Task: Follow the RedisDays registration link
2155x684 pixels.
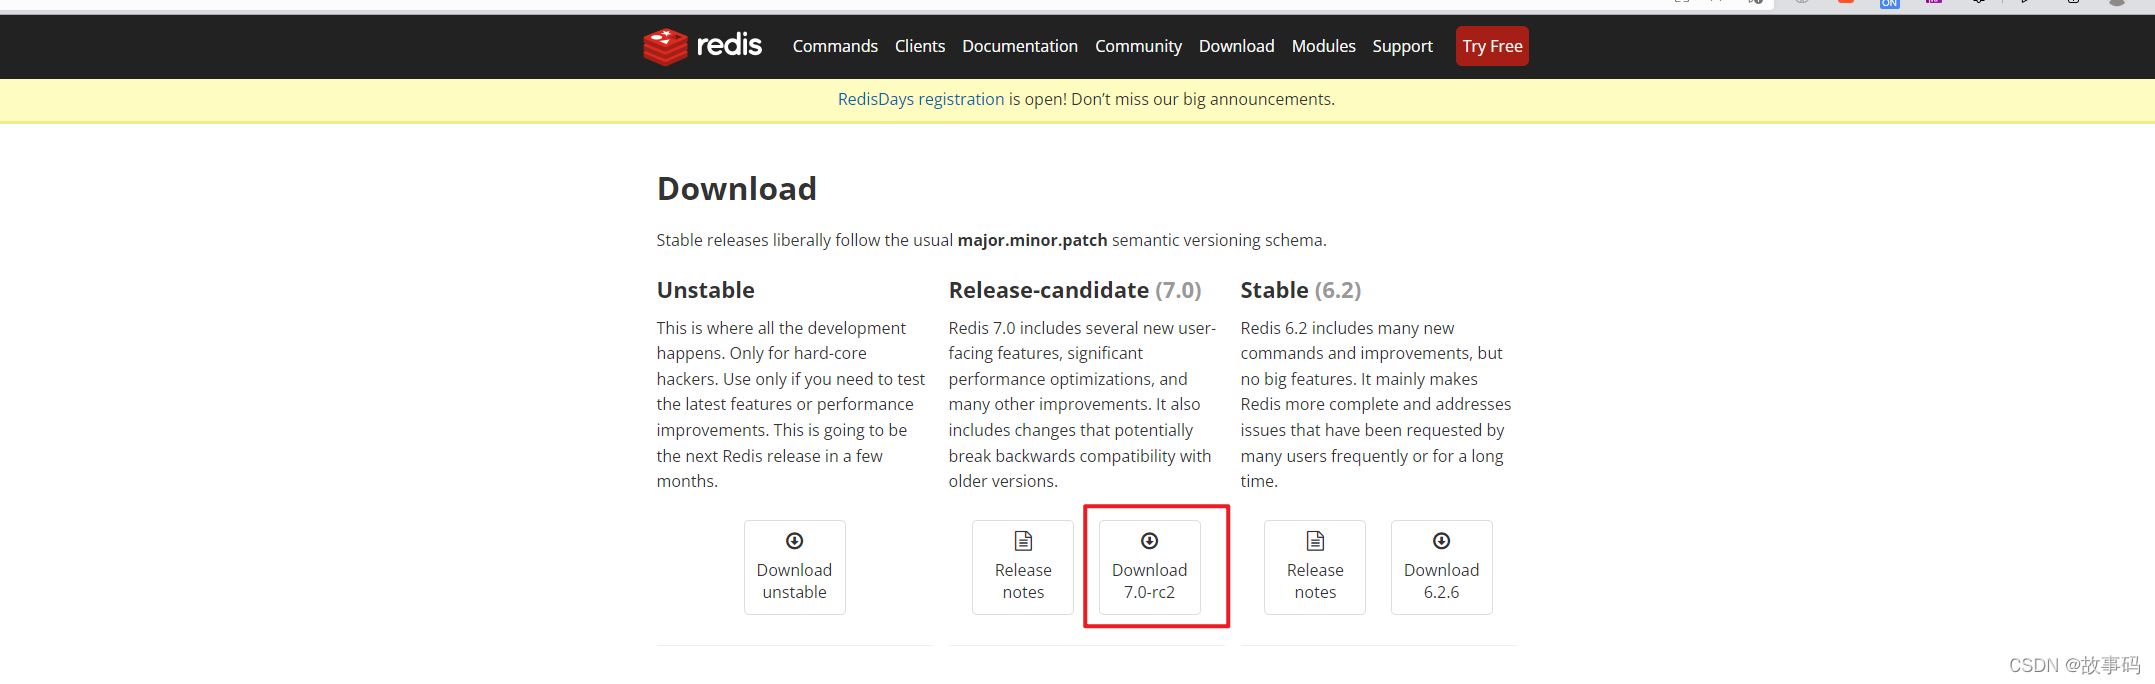Action: (921, 99)
